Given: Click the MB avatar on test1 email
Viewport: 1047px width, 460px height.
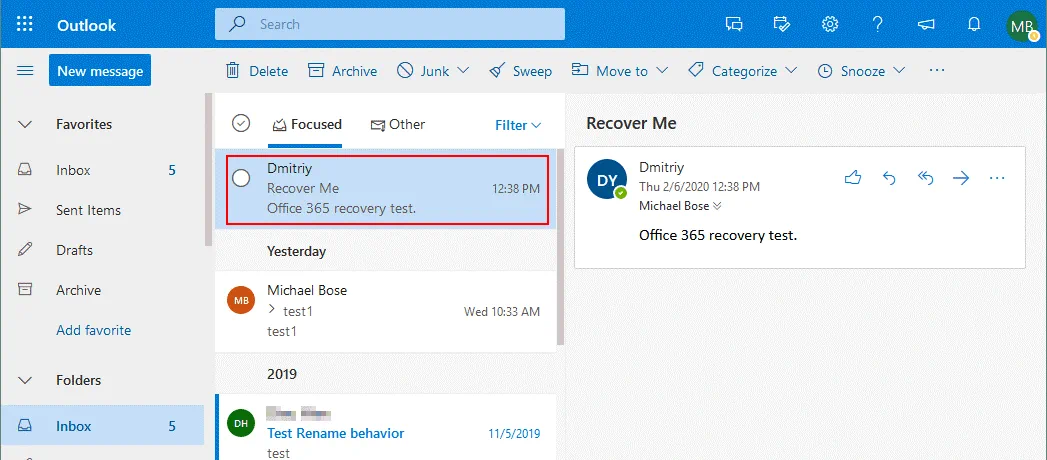Looking at the screenshot, I should click(x=241, y=300).
